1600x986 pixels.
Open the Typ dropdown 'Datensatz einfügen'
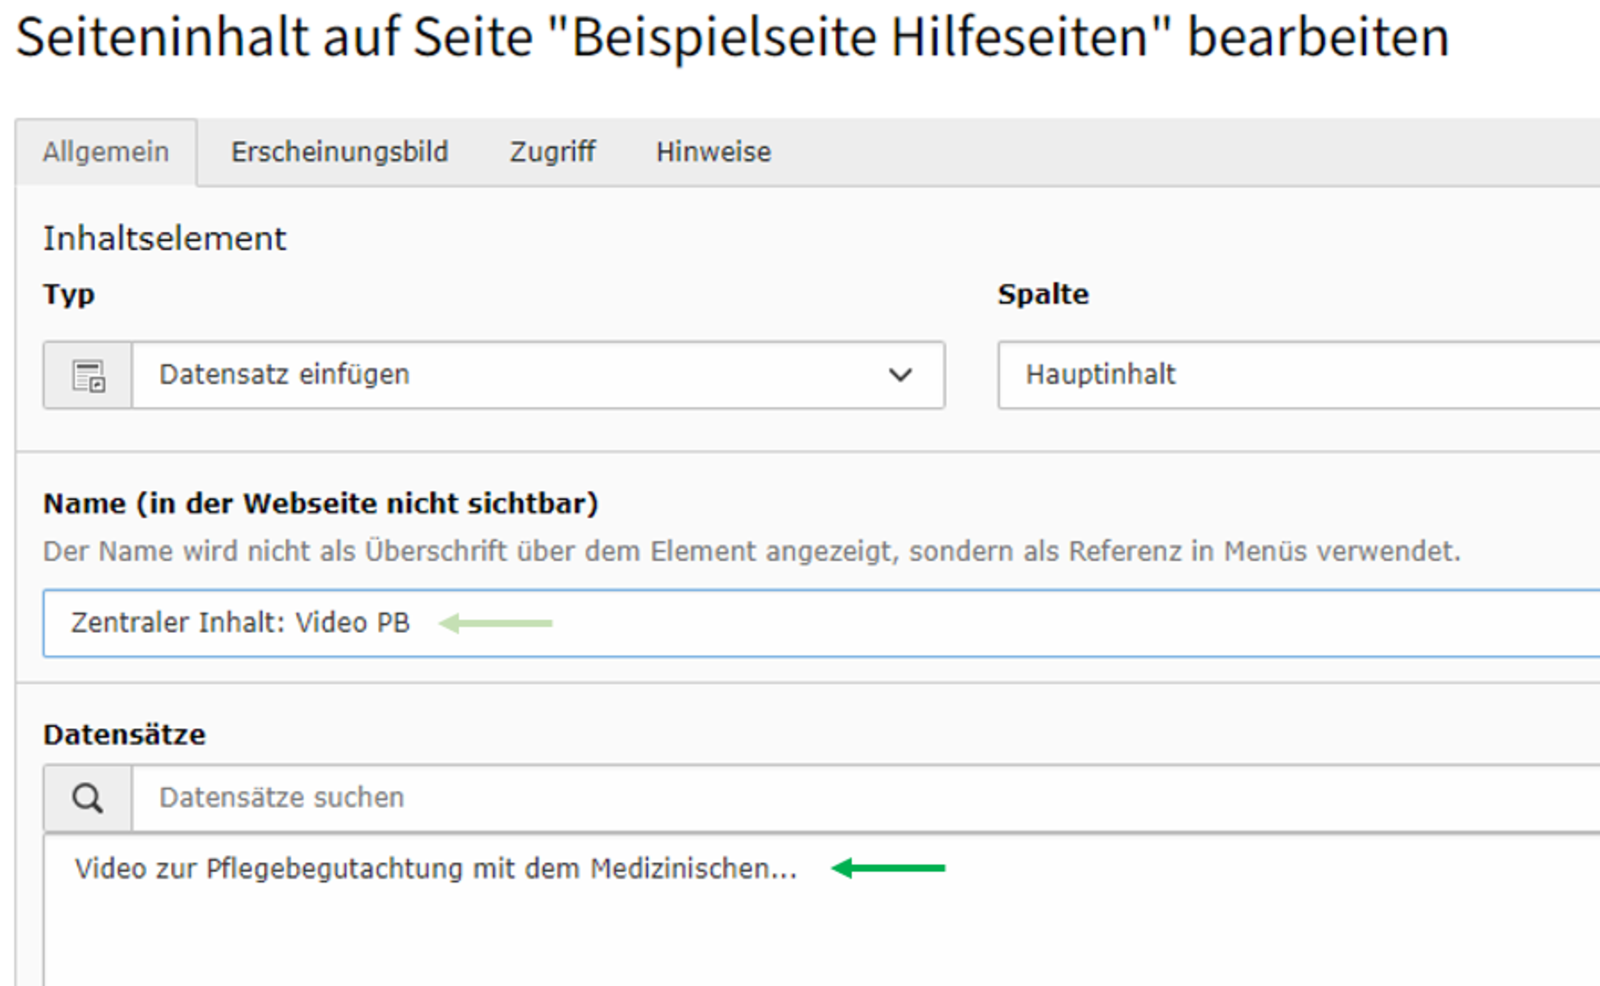(538, 375)
